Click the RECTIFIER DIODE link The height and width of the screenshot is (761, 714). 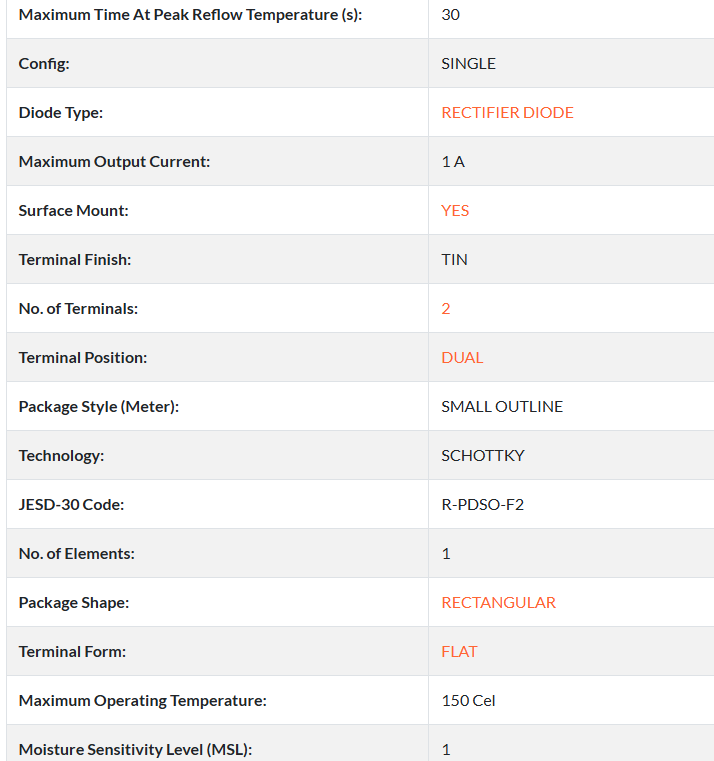[507, 113]
